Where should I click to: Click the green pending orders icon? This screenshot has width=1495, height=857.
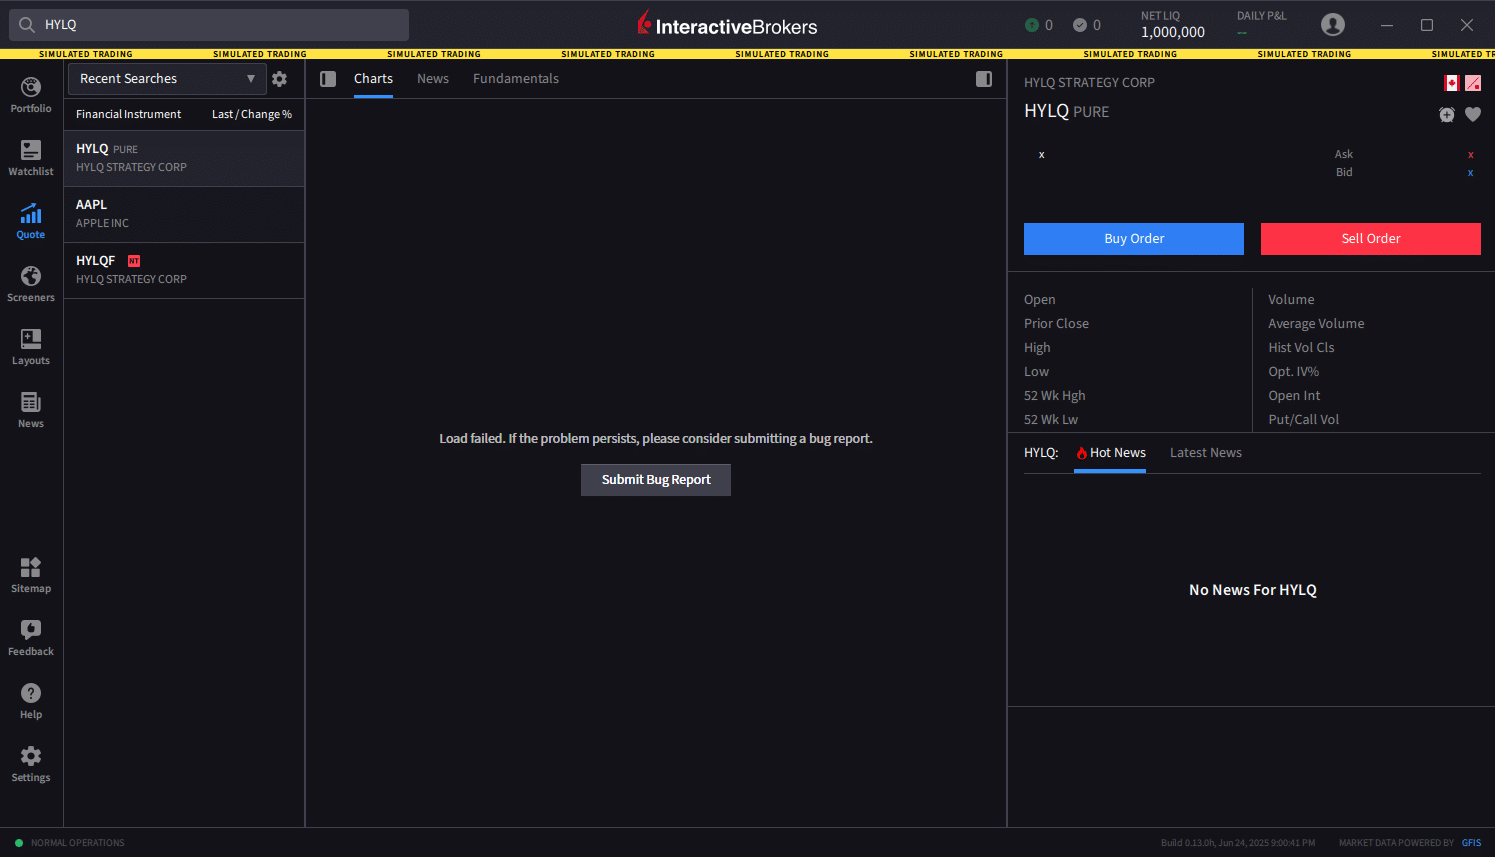pyautogui.click(x=1032, y=25)
